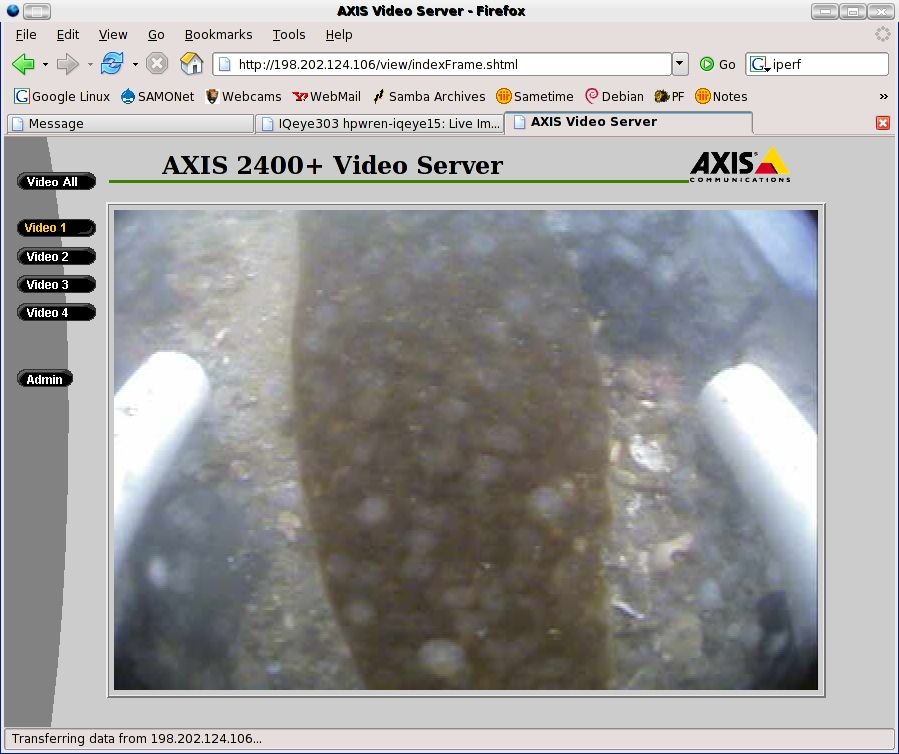Open the Back history dropdown arrow
The height and width of the screenshot is (754, 899).
tap(45, 64)
